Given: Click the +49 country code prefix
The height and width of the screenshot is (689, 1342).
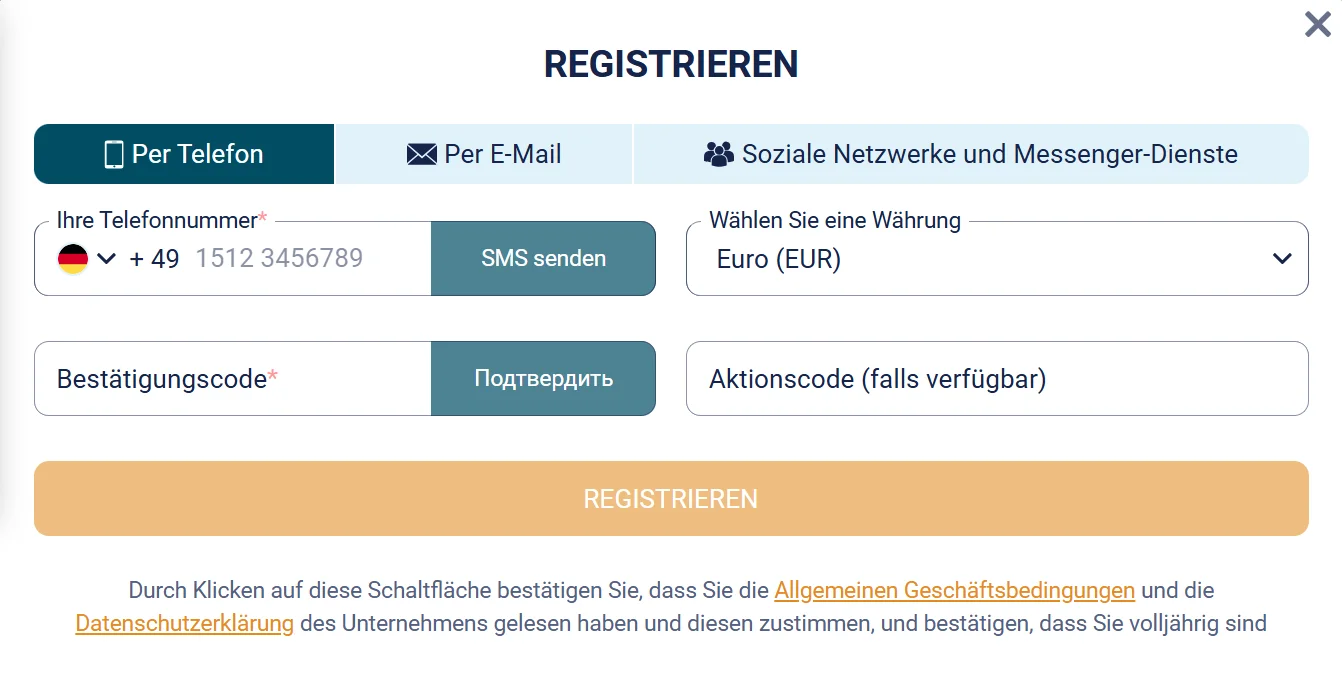Looking at the screenshot, I should pos(155,258).
